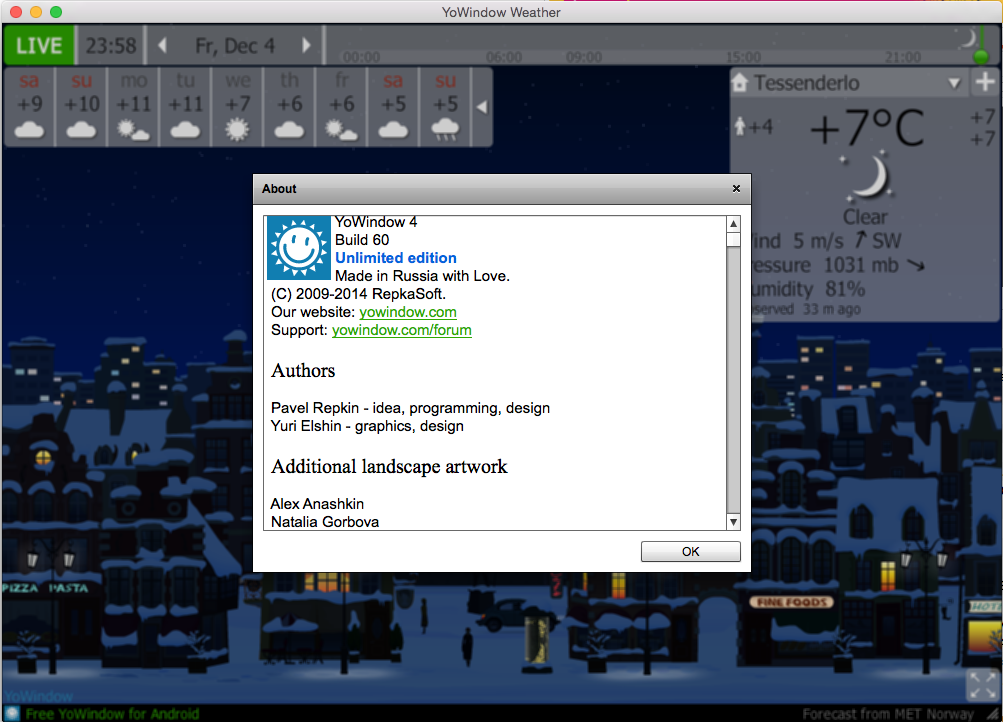1003x722 pixels.
Task: Go to next day arrow
Action: [x=306, y=46]
